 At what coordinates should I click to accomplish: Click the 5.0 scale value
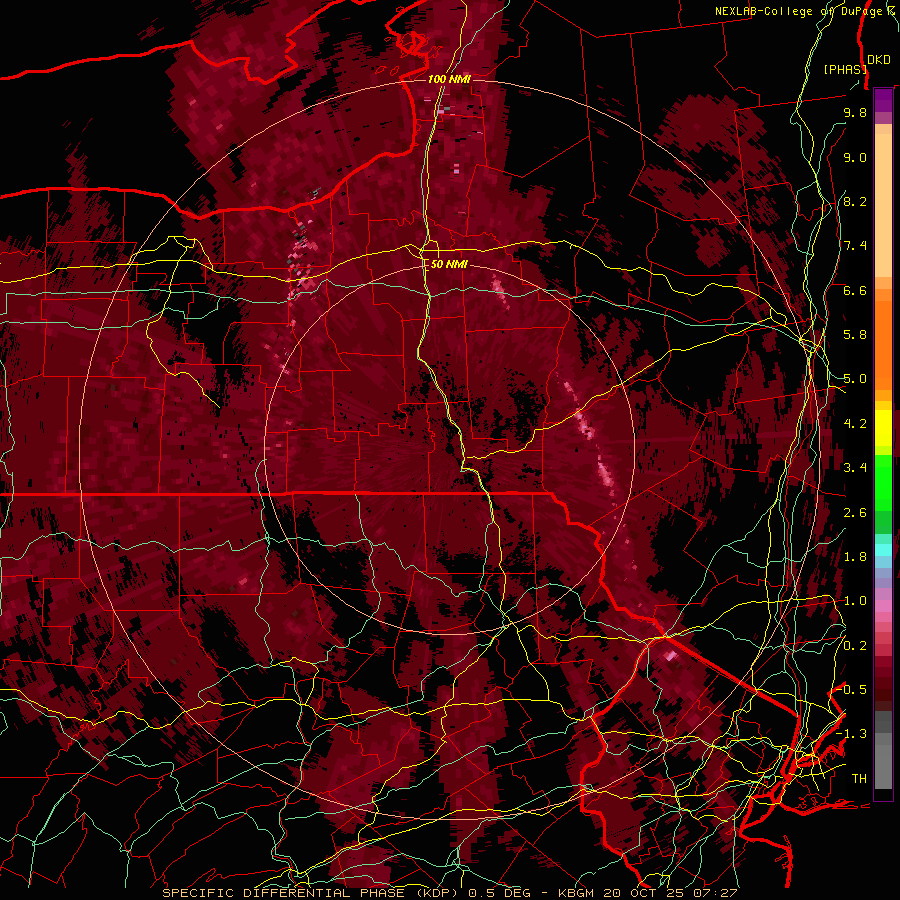pos(855,379)
